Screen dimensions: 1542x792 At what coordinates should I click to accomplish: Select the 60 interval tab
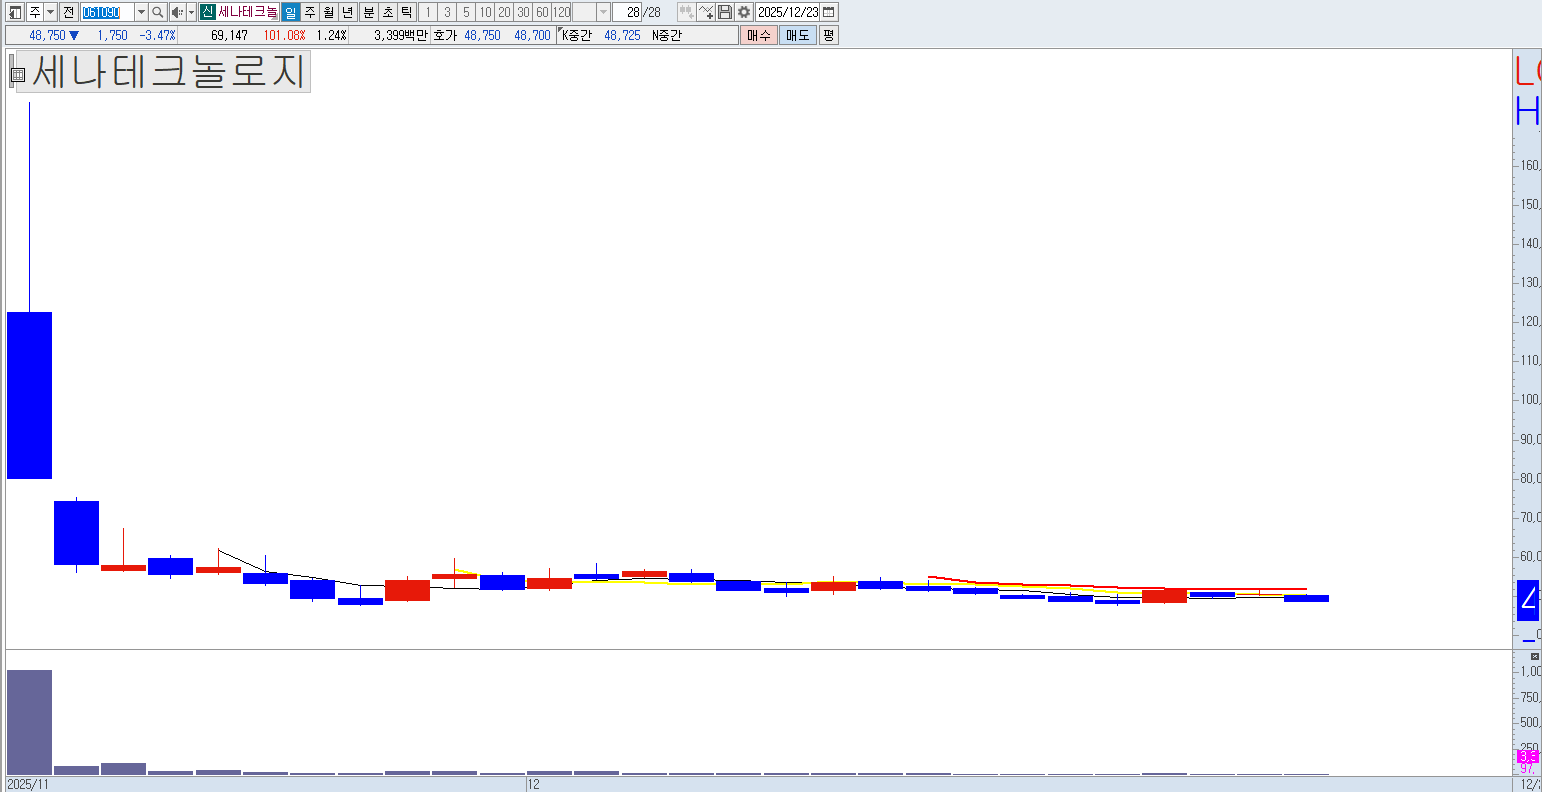[x=542, y=12]
